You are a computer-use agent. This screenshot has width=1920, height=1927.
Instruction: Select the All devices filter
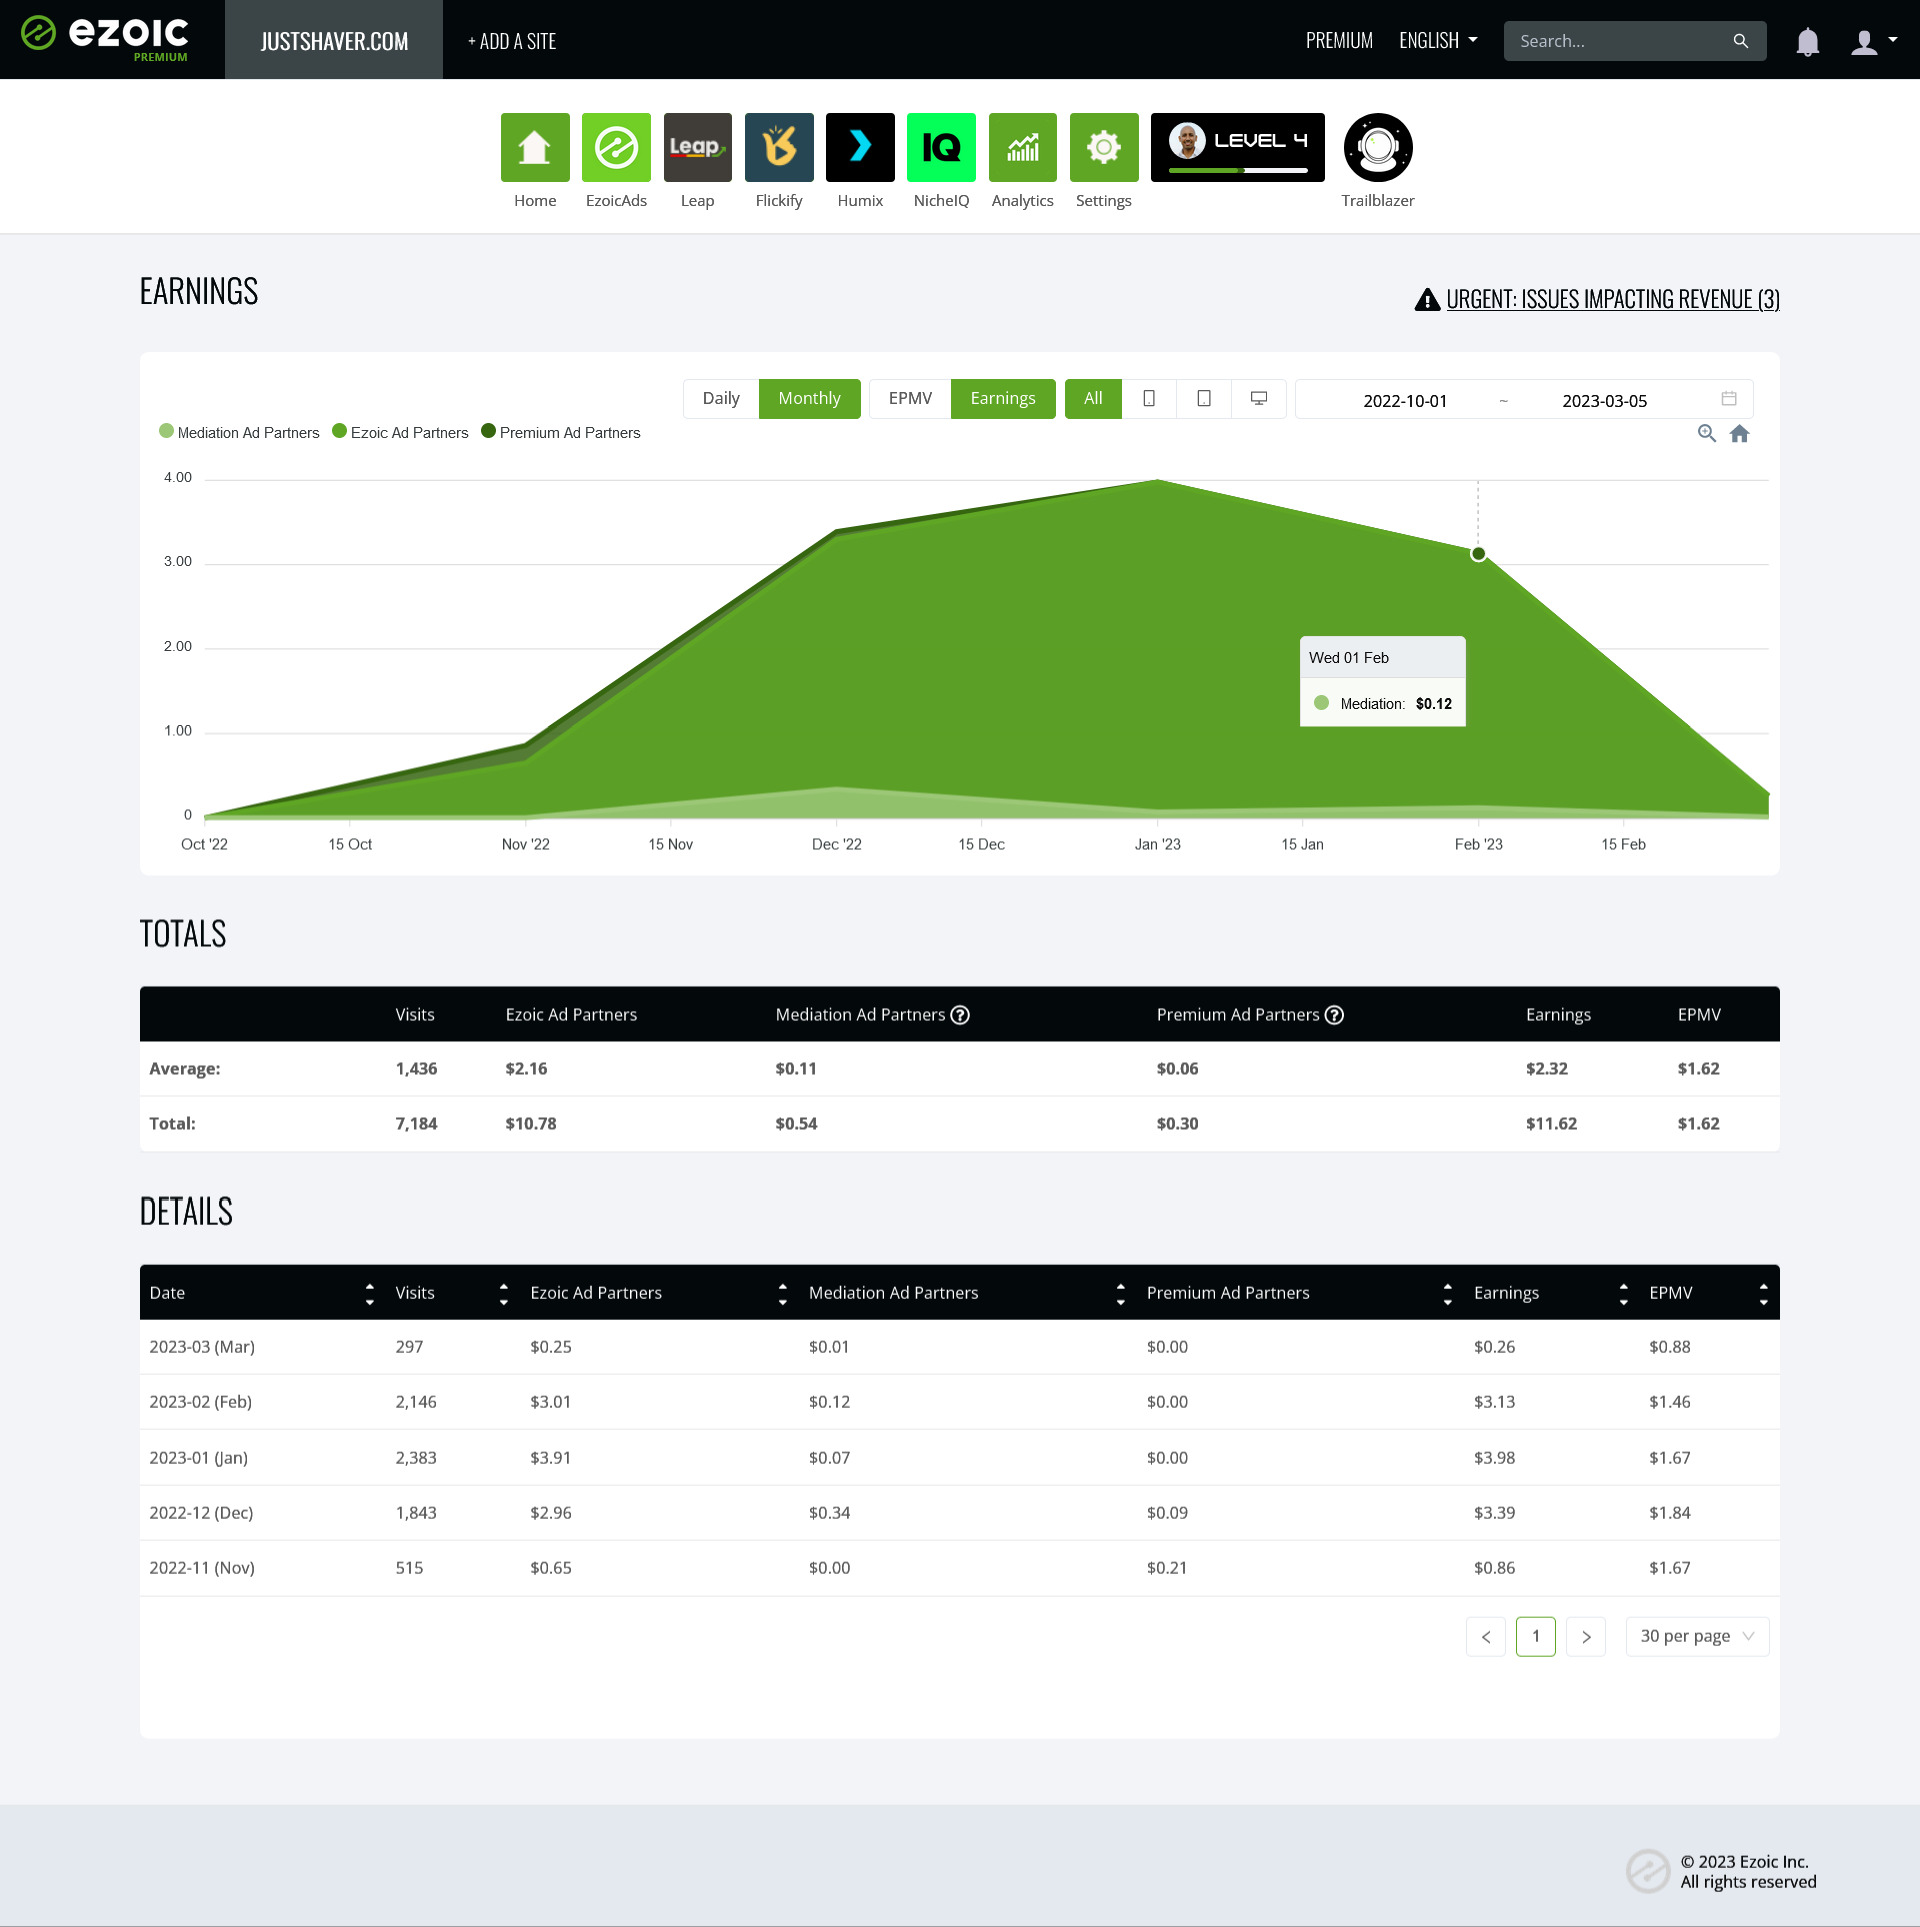click(1093, 399)
